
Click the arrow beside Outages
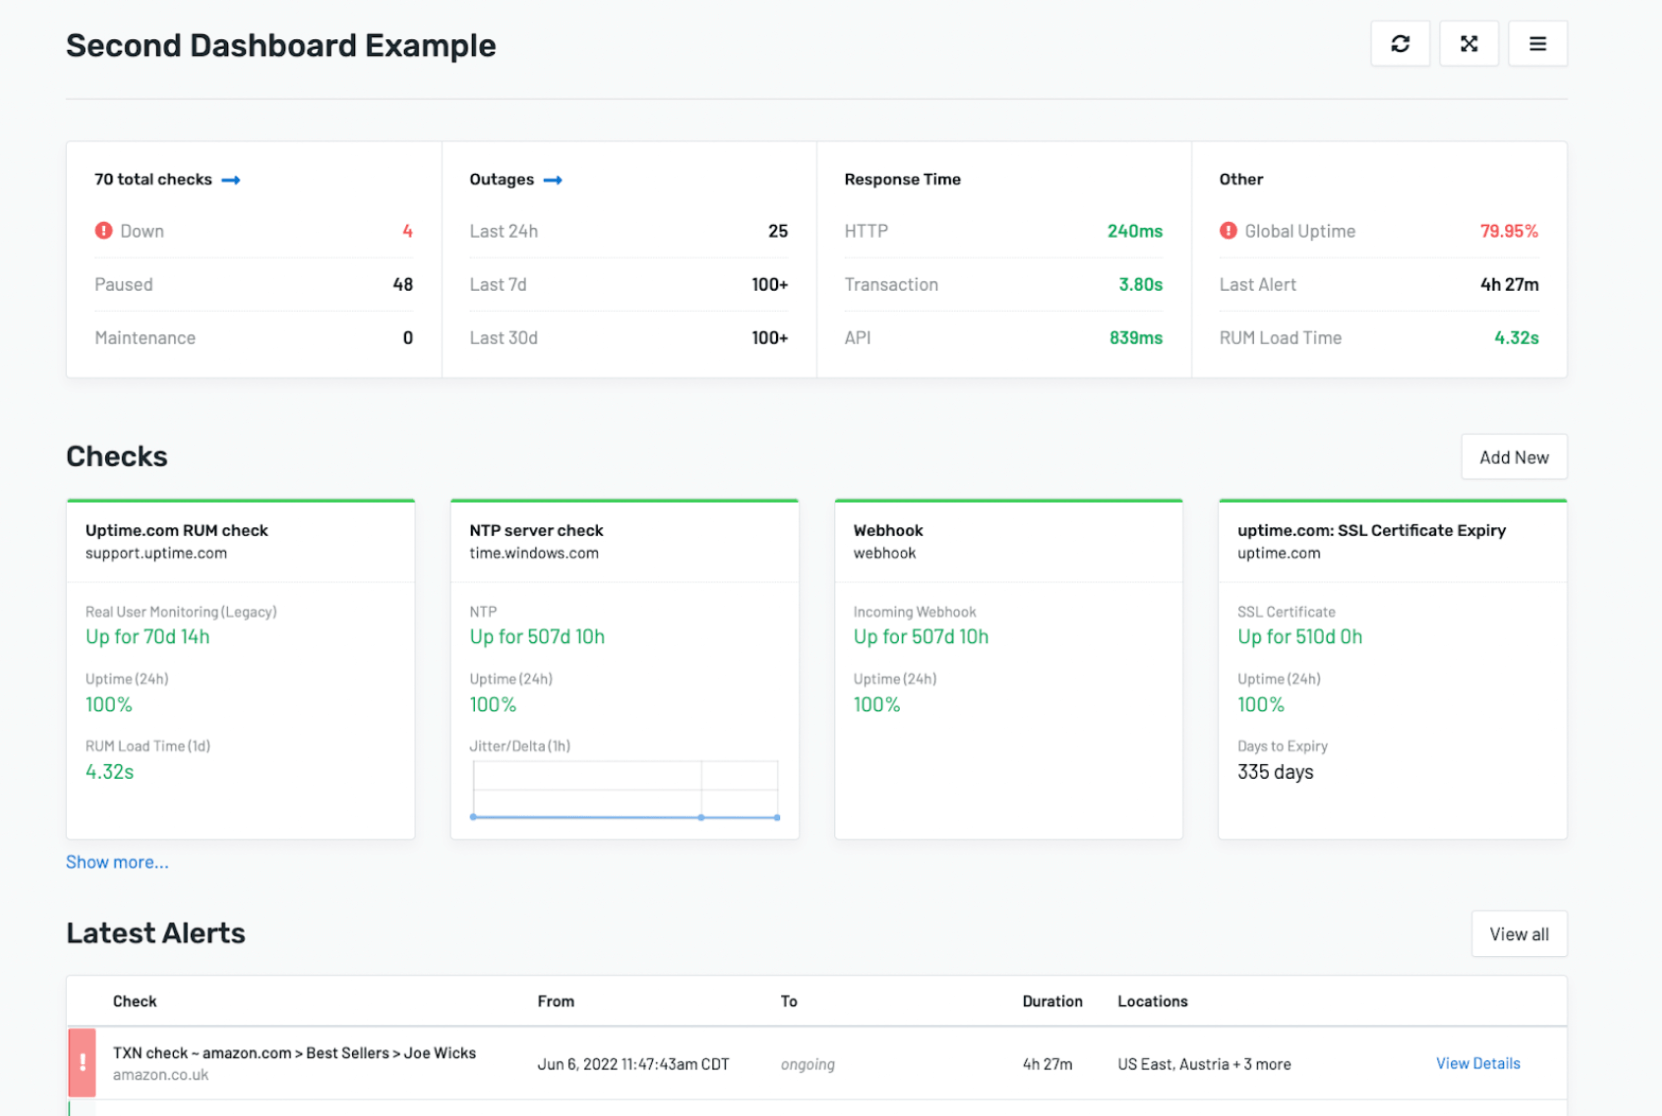pyautogui.click(x=553, y=180)
